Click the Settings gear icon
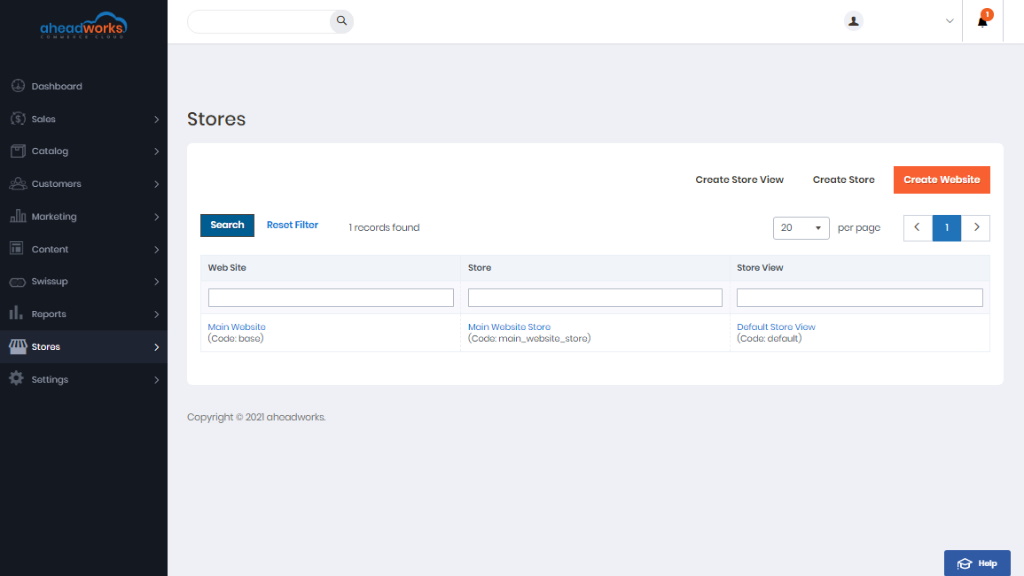 pos(16,378)
